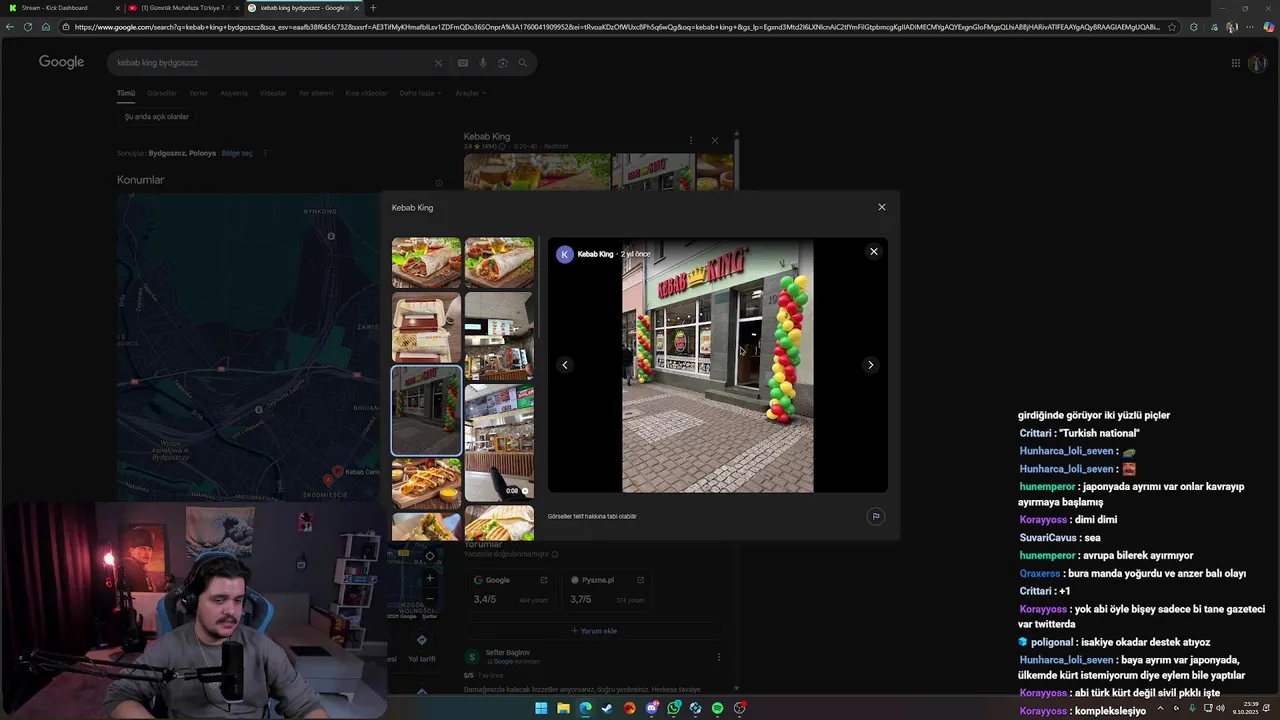
Task: Click the Bölge seç link
Action: (237, 153)
